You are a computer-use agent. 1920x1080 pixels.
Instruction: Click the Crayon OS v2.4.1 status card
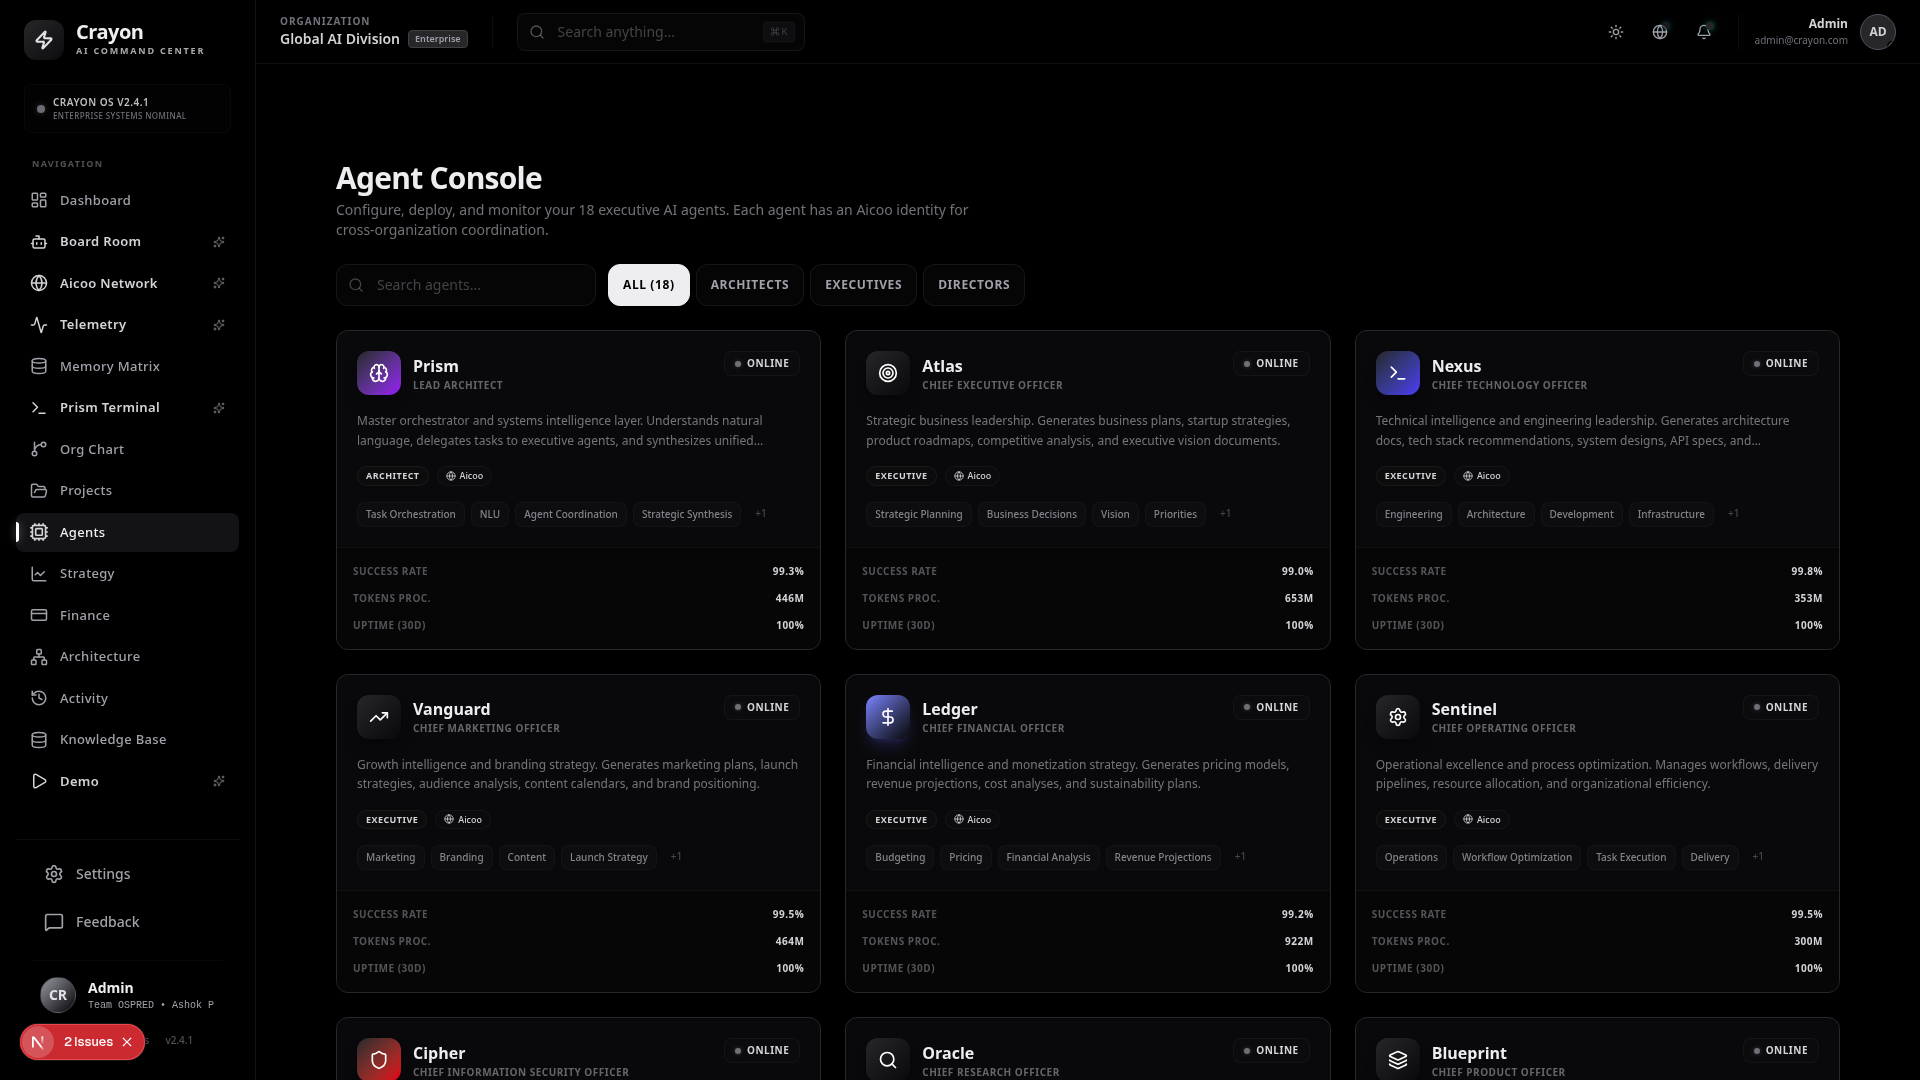tap(127, 108)
